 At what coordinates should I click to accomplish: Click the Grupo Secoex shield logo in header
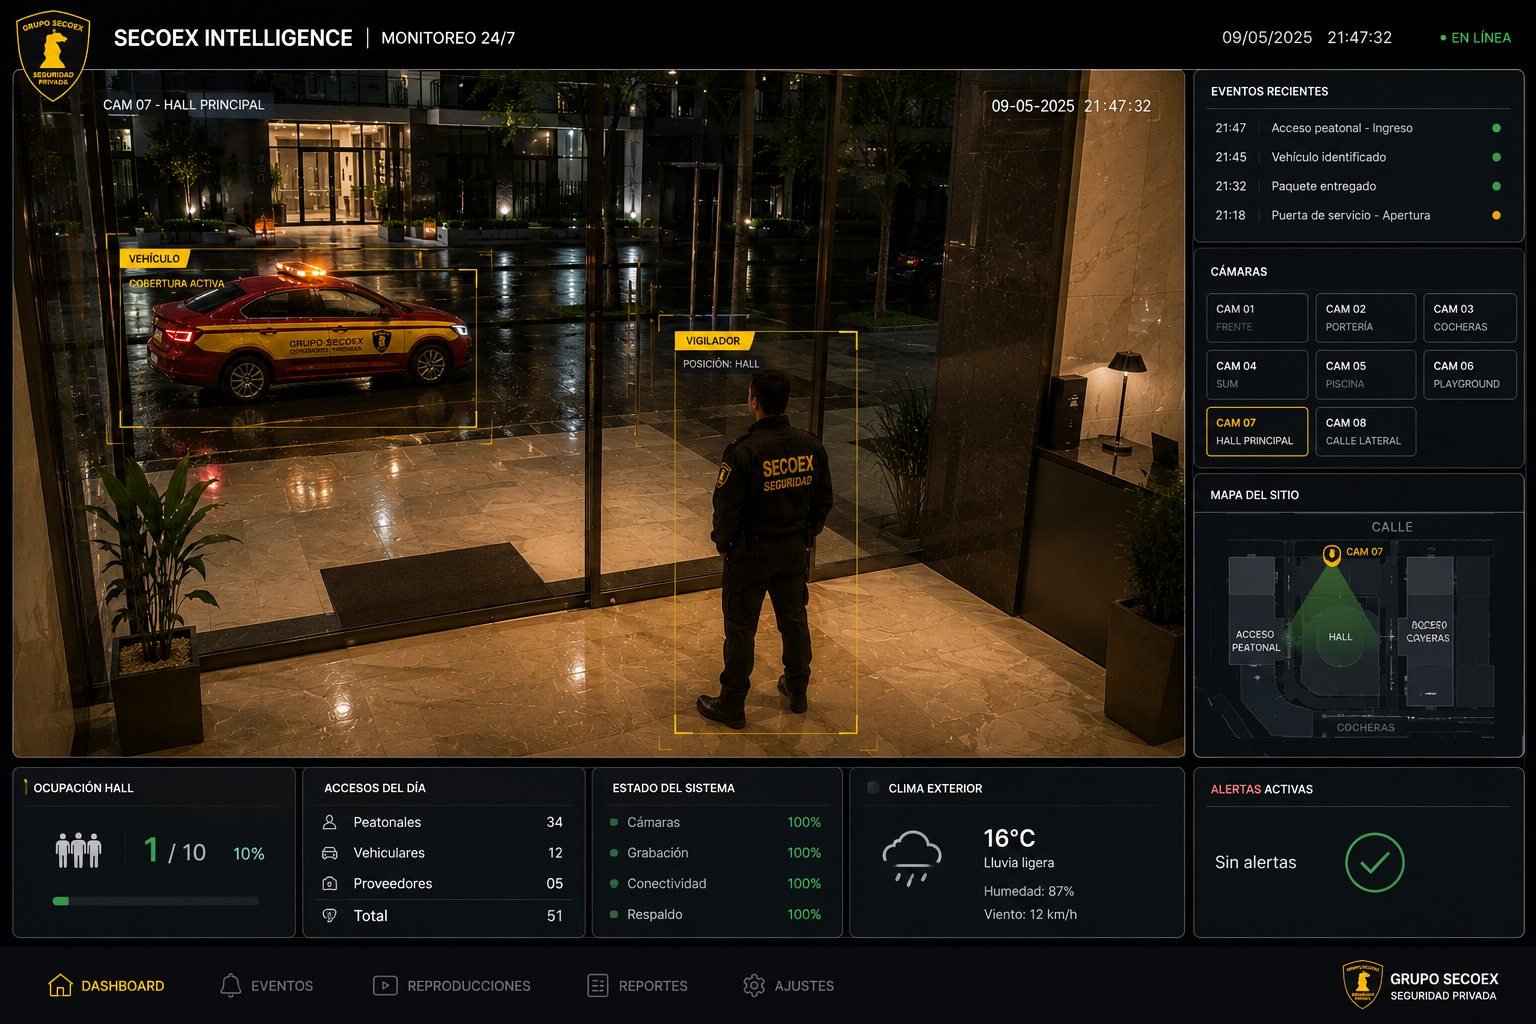tap(53, 55)
